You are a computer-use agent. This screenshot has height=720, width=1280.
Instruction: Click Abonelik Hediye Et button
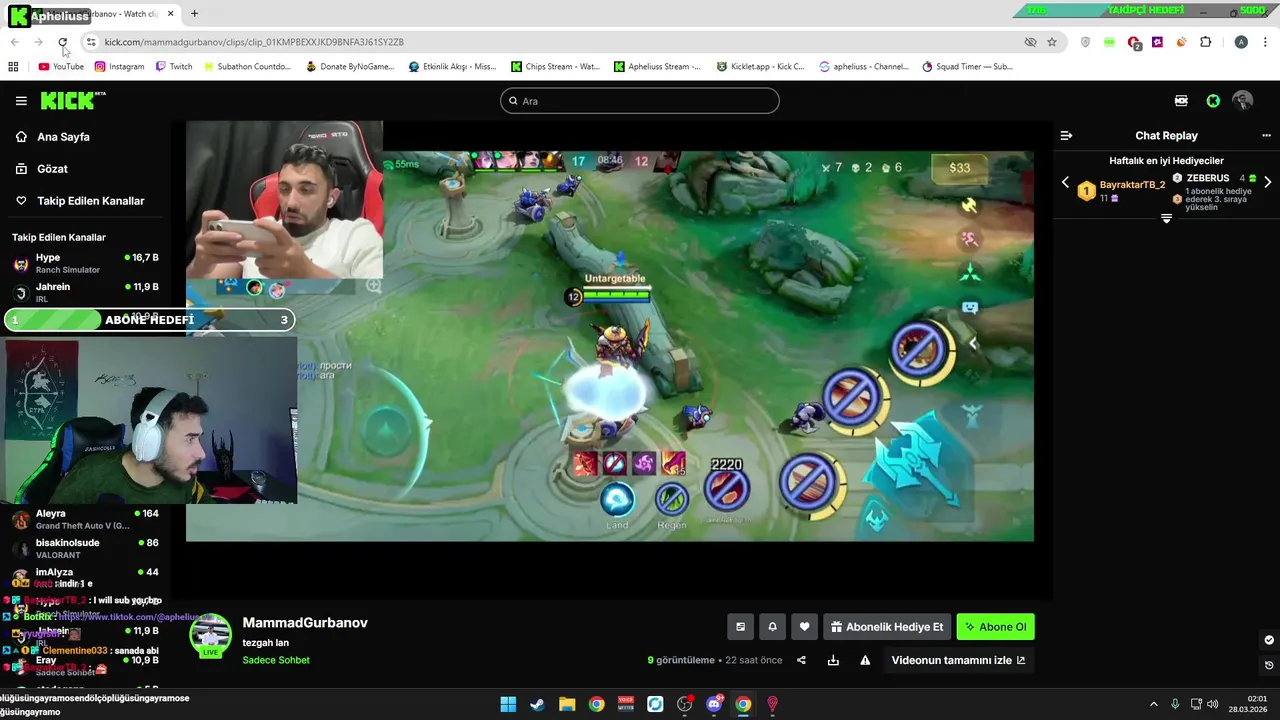click(886, 627)
